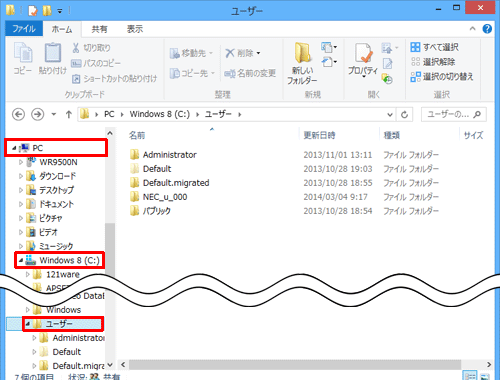Switch to the View (表示) tab
The width and height of the screenshot is (500, 380).
[x=135, y=29]
